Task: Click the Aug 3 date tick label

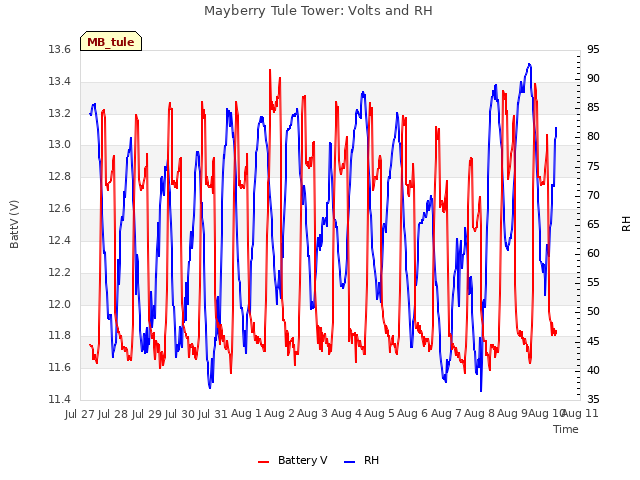Action: (313, 413)
